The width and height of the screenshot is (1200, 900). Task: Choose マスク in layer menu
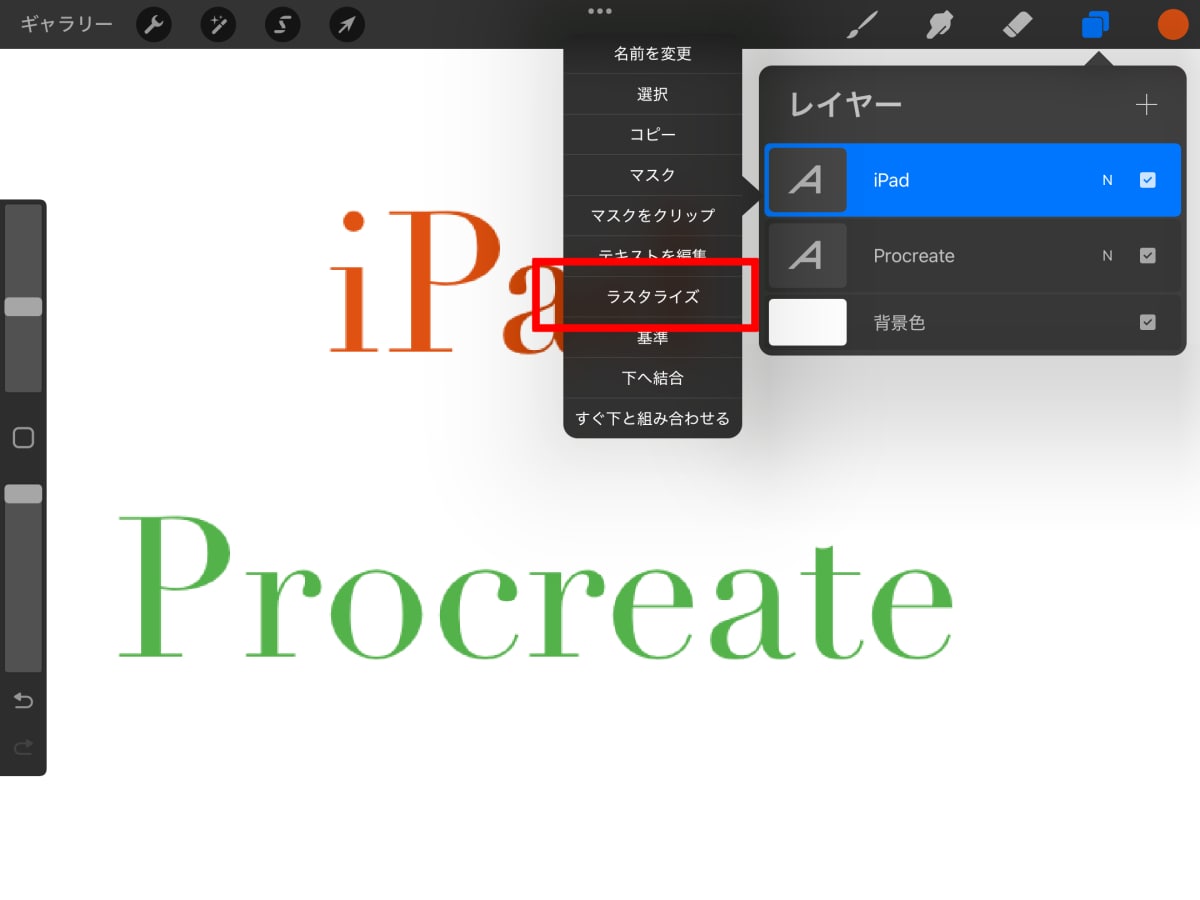coord(653,175)
